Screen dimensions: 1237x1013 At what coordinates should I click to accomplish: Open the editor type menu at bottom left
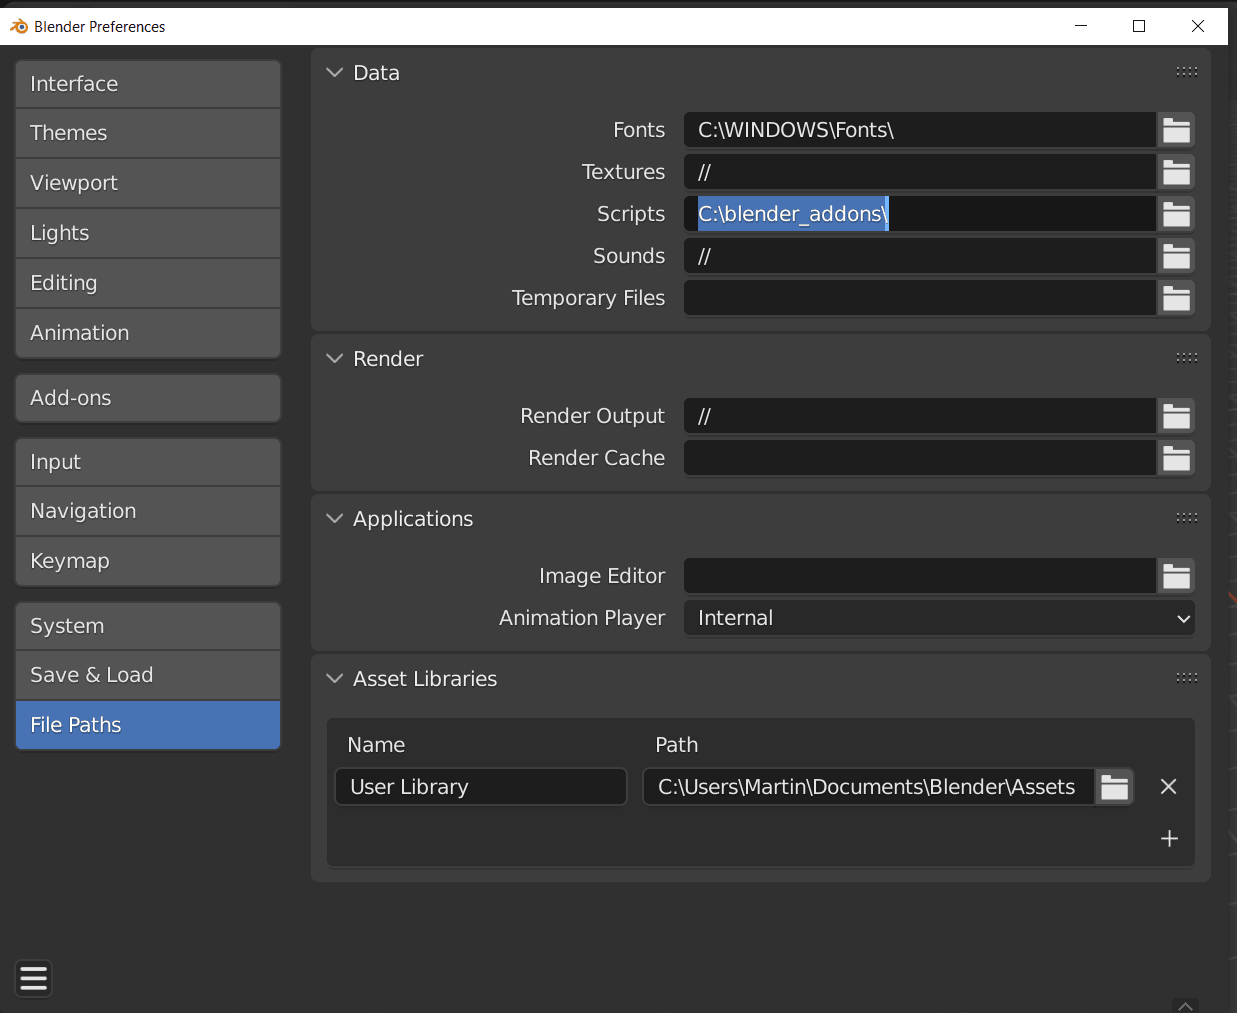click(x=33, y=979)
